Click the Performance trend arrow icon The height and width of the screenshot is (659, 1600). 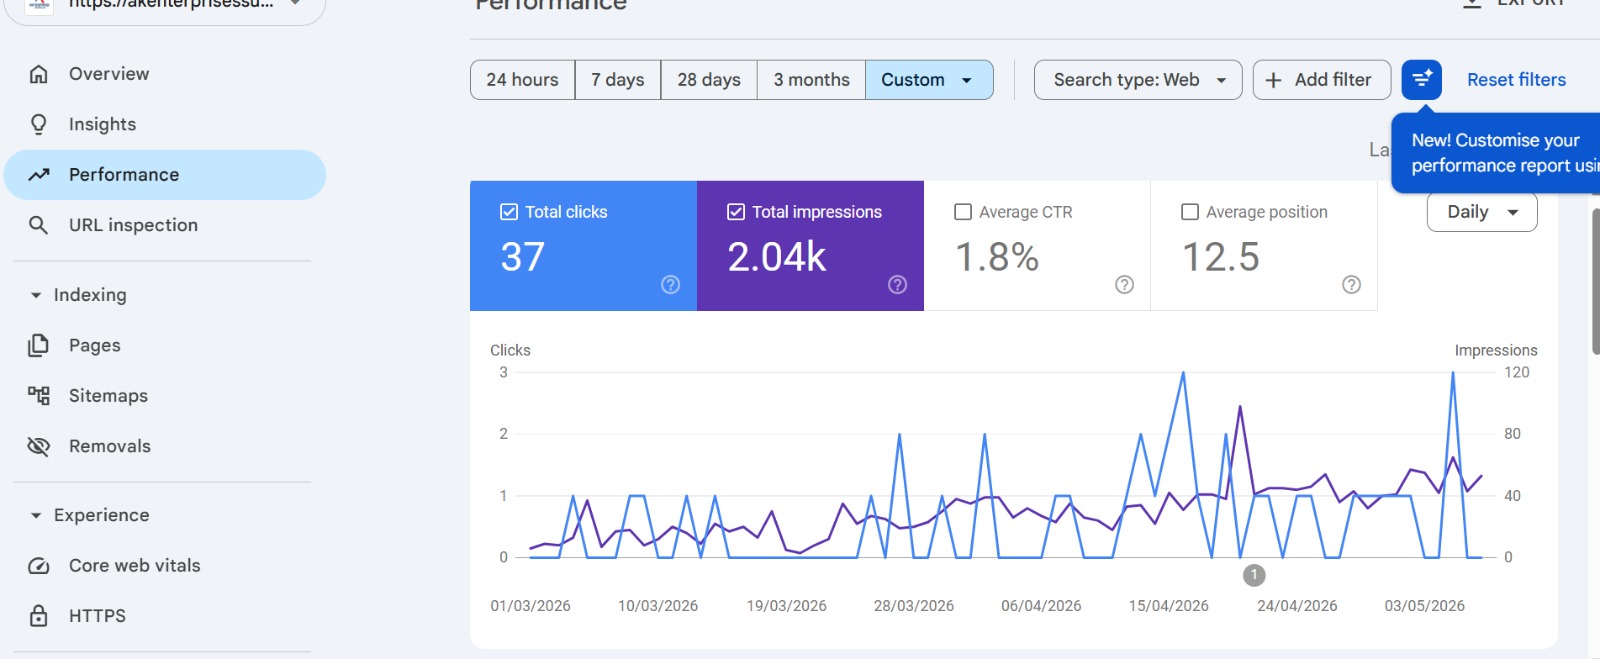(x=39, y=175)
